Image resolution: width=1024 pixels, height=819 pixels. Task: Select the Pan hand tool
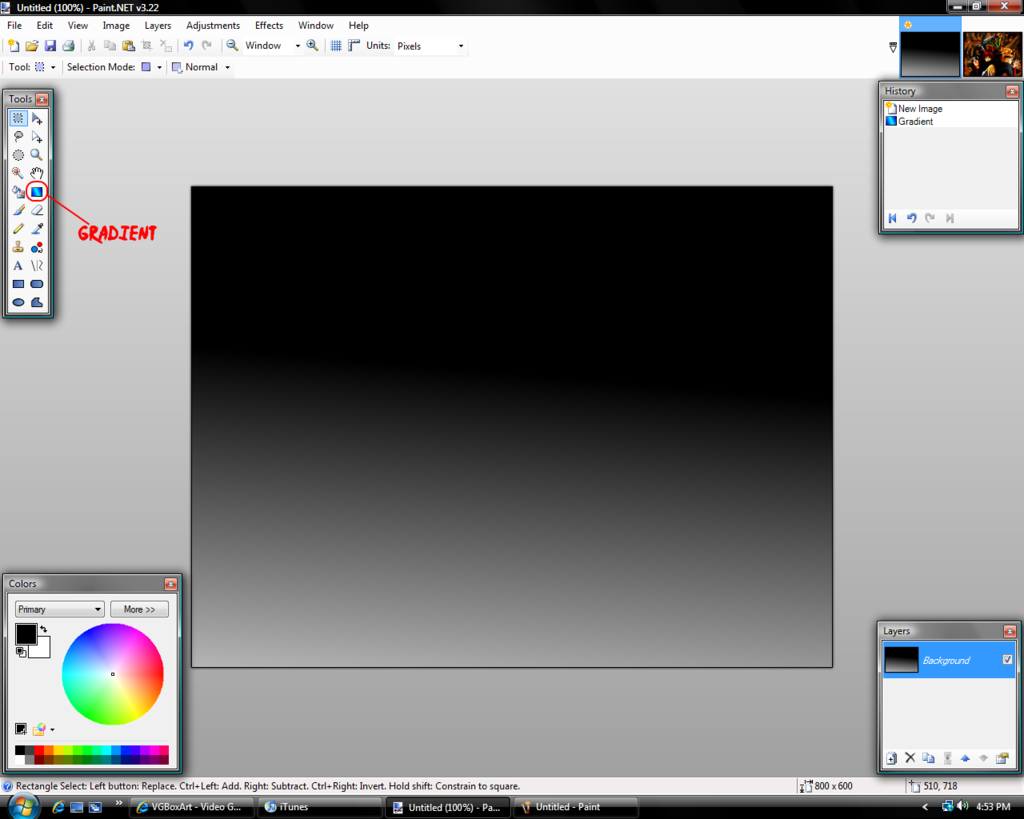point(36,173)
